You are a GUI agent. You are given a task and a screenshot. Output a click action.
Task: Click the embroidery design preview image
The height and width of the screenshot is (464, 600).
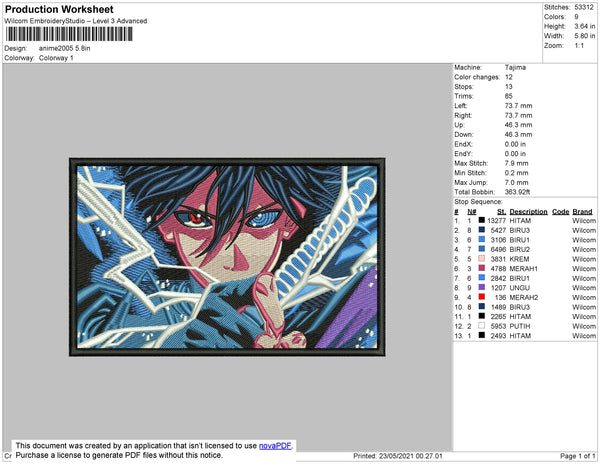[x=227, y=257]
